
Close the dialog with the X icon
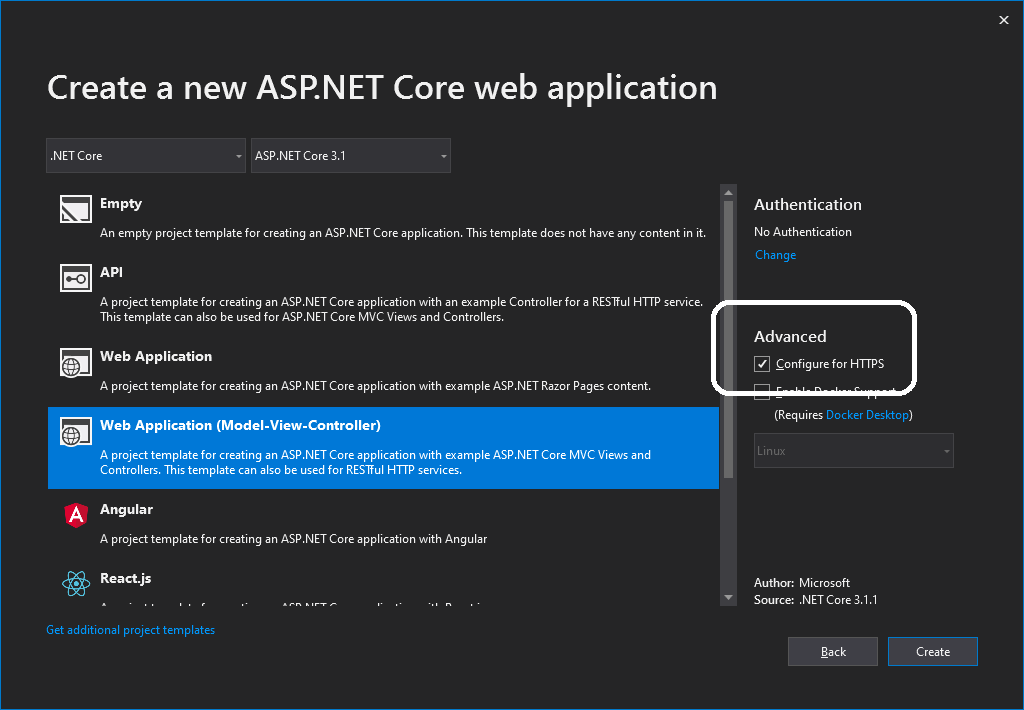(x=1004, y=20)
